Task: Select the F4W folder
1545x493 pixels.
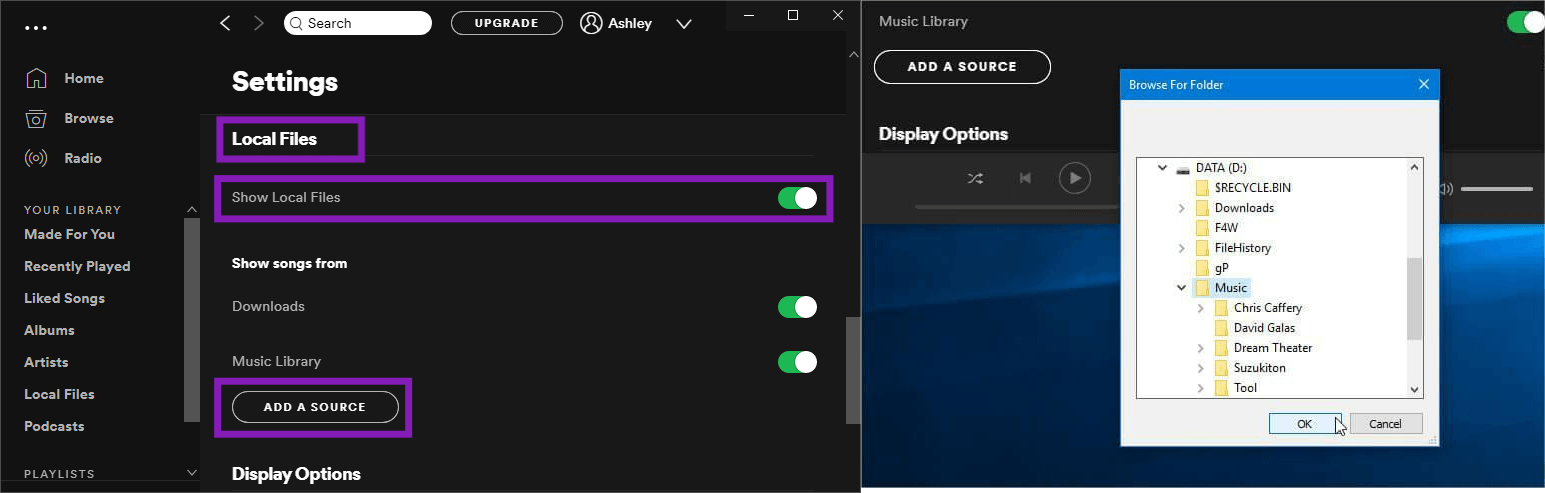Action: [1217, 228]
